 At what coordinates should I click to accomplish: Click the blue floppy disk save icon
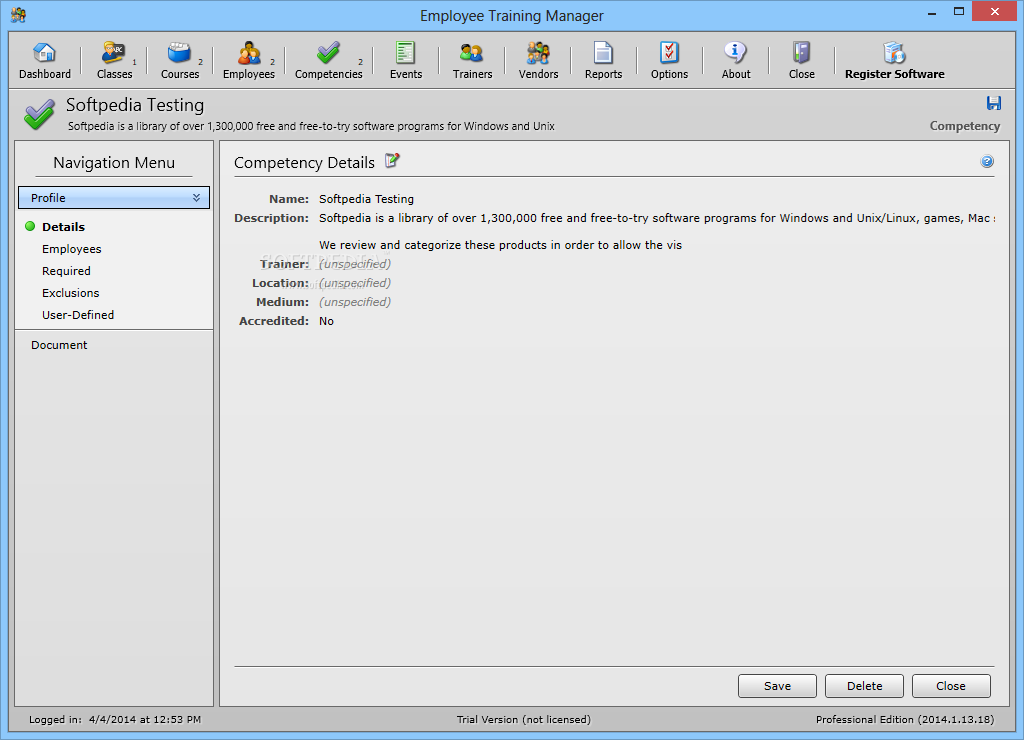tap(993, 103)
